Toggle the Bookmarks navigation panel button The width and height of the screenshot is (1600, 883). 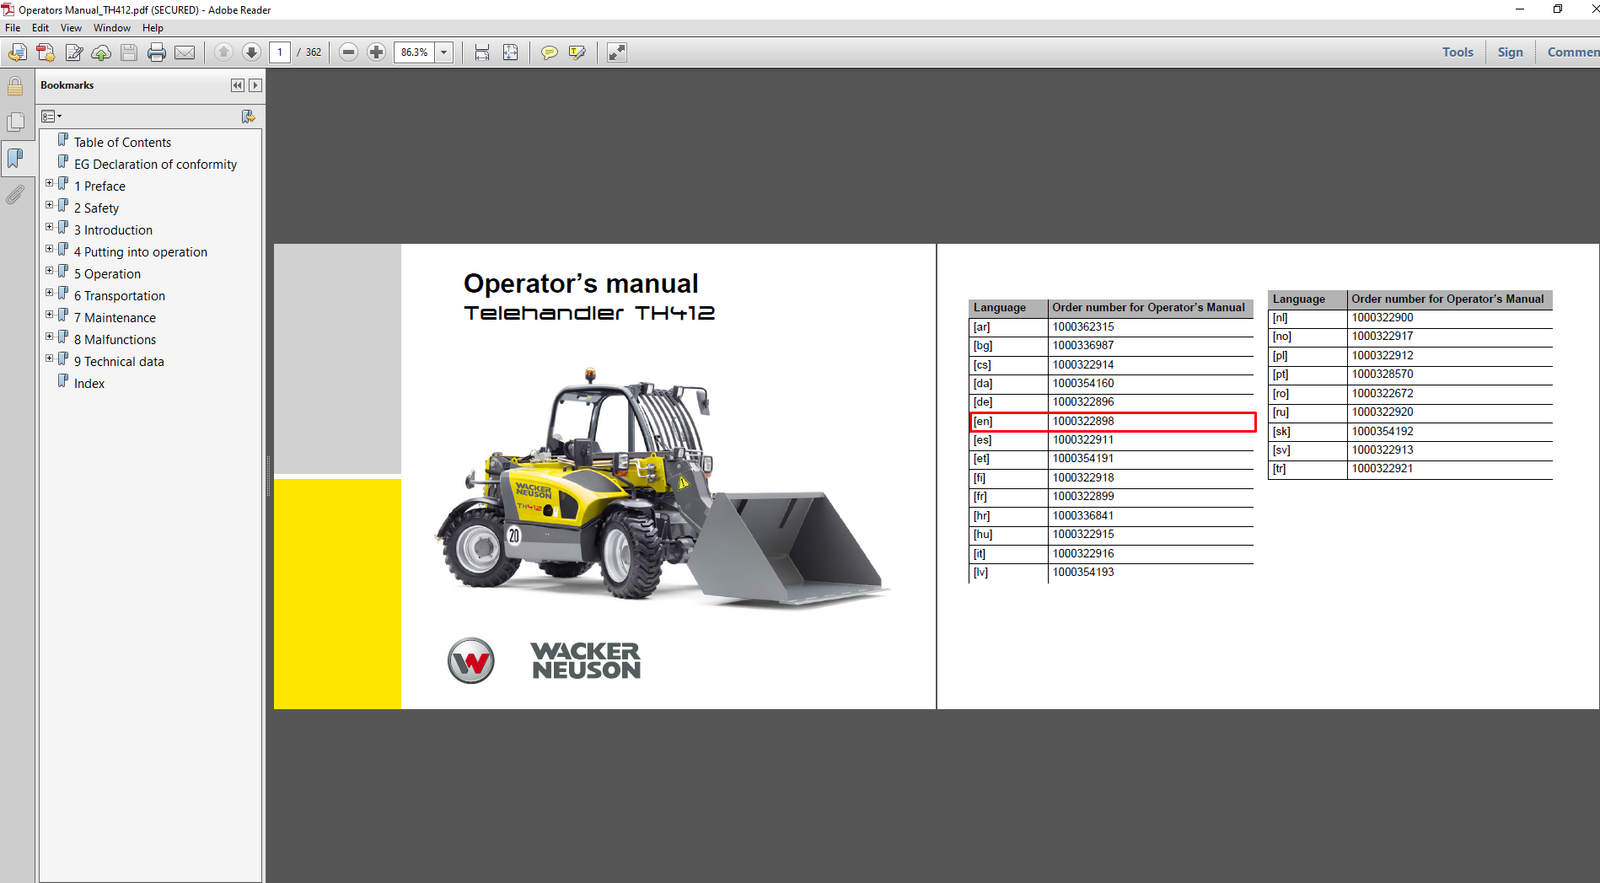[16, 158]
